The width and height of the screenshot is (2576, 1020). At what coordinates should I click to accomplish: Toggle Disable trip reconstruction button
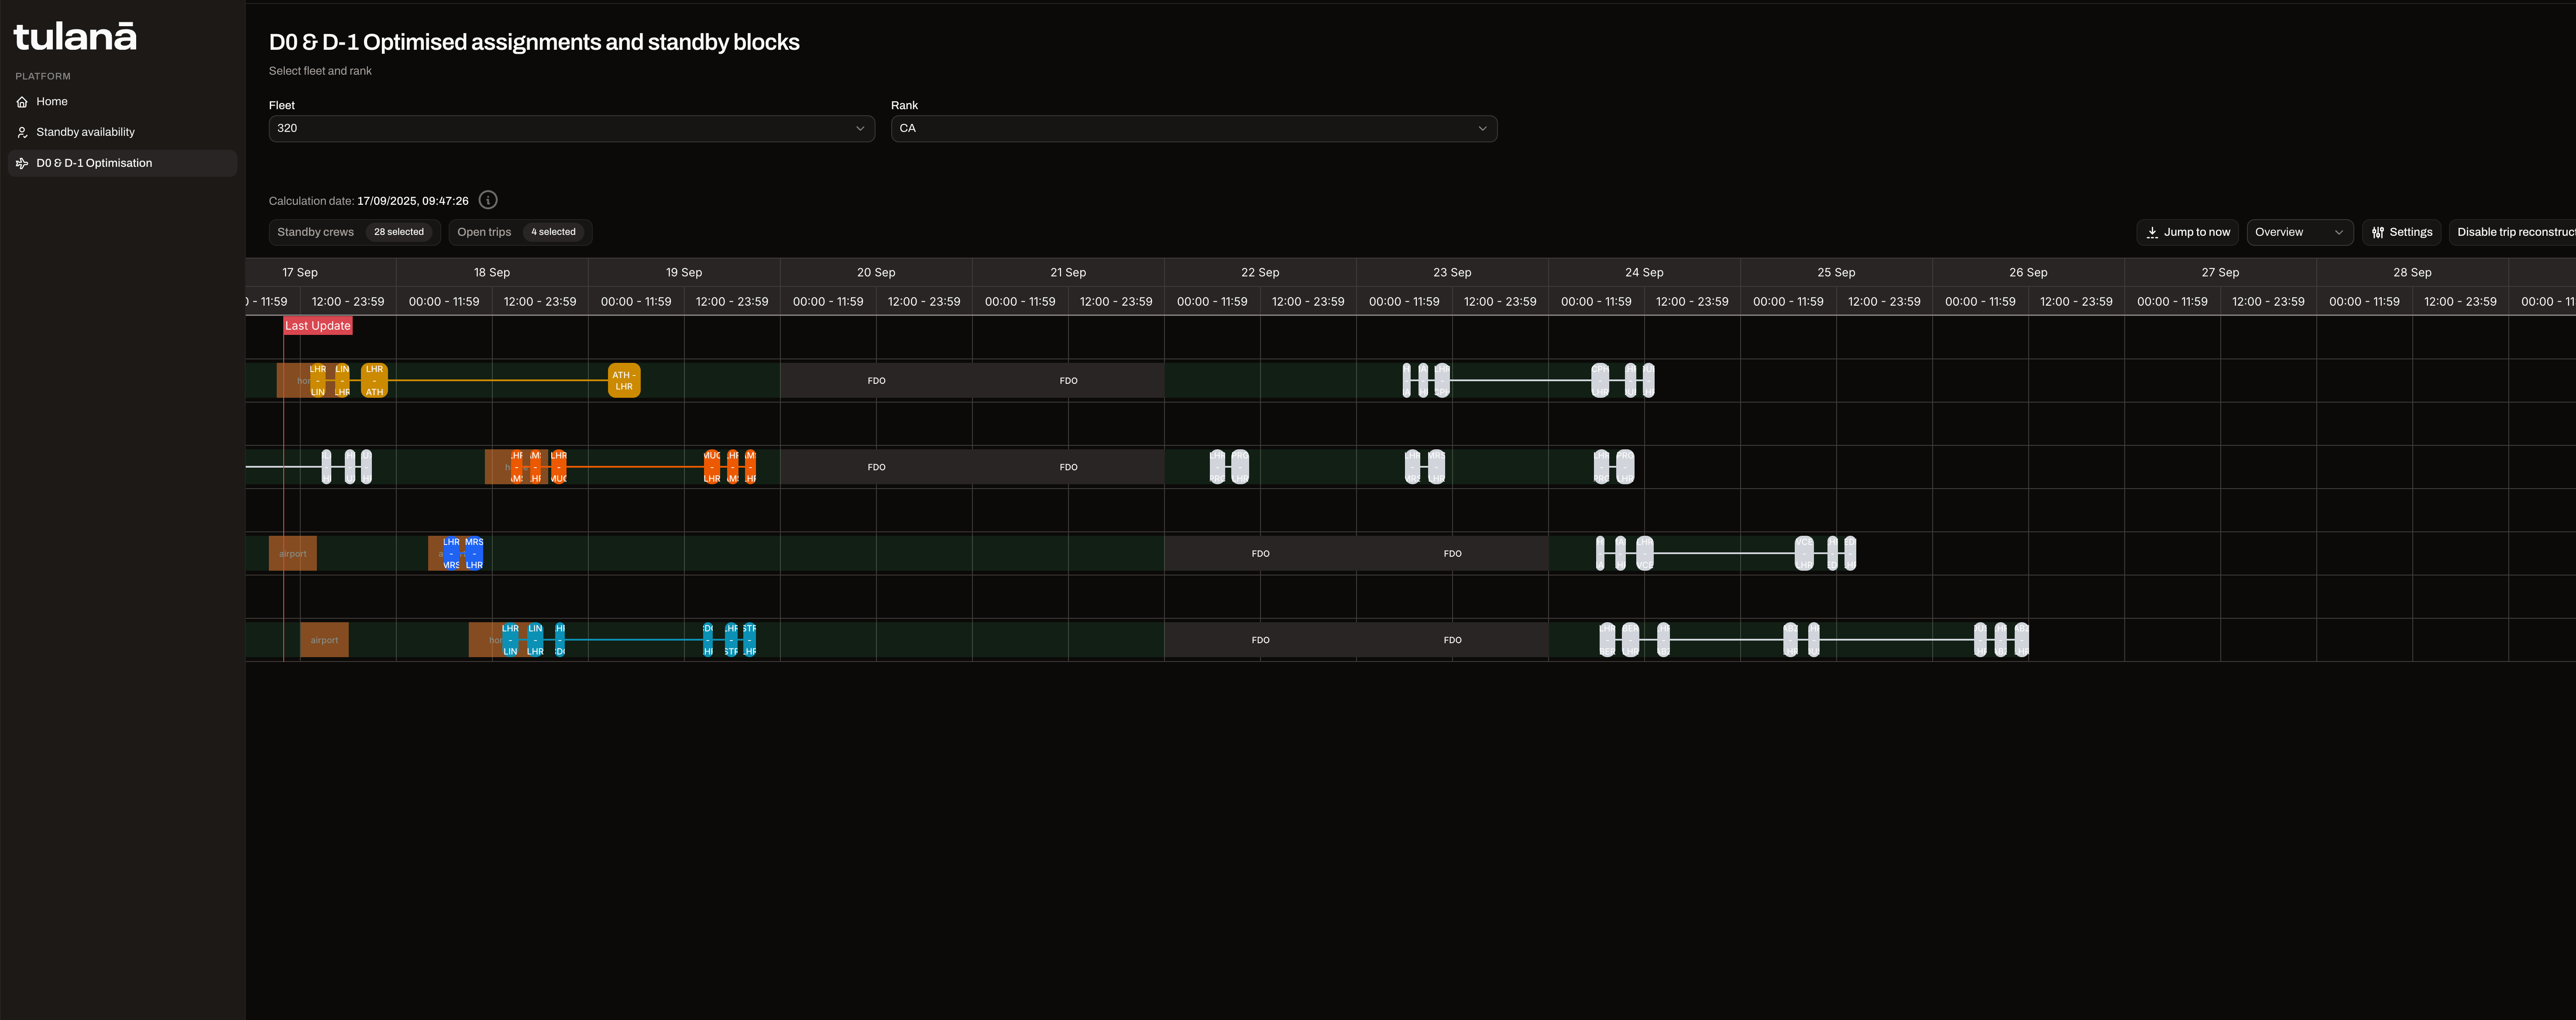[2513, 232]
